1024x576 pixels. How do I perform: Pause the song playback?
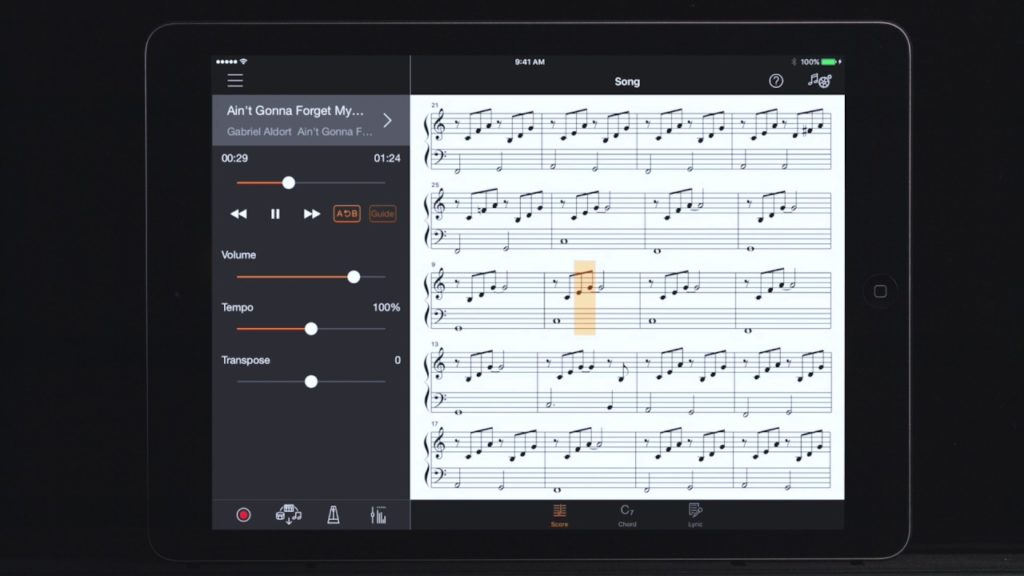pyautogui.click(x=275, y=213)
